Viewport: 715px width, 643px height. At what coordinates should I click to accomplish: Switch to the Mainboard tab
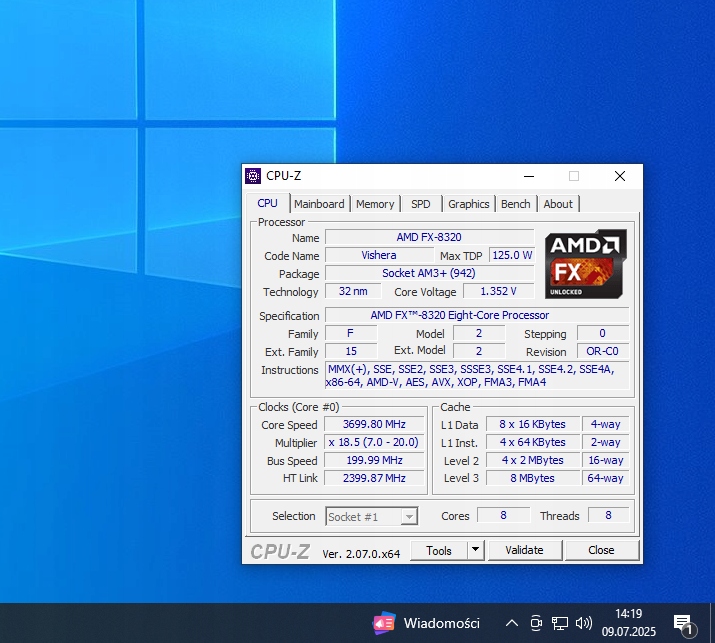click(319, 204)
